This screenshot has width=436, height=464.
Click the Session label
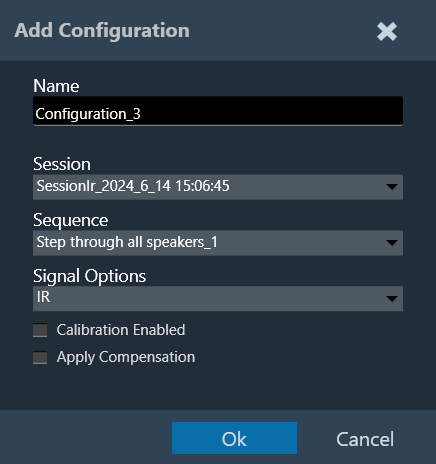pos(62,164)
